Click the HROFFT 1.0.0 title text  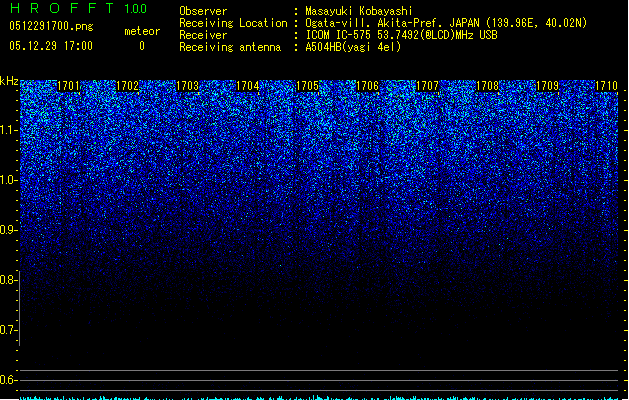78,8
